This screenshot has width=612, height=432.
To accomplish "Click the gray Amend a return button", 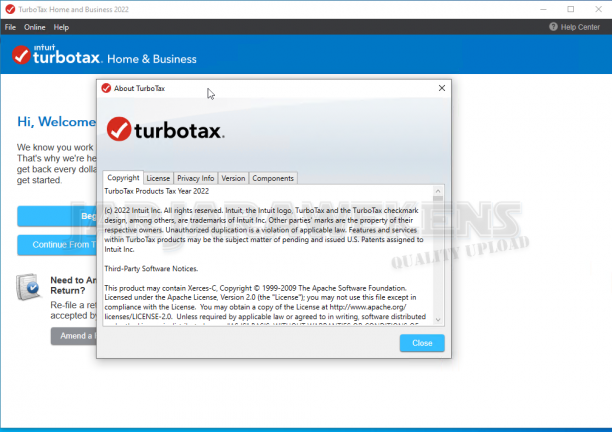I will [74, 336].
